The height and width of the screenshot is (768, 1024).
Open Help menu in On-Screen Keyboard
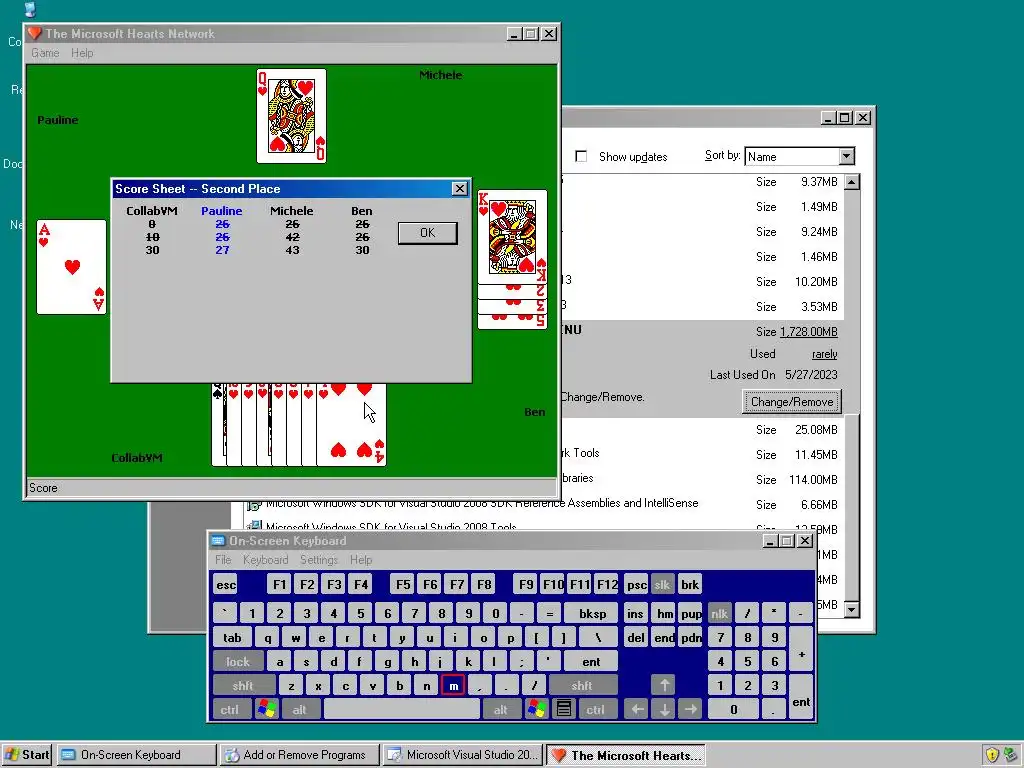point(360,560)
